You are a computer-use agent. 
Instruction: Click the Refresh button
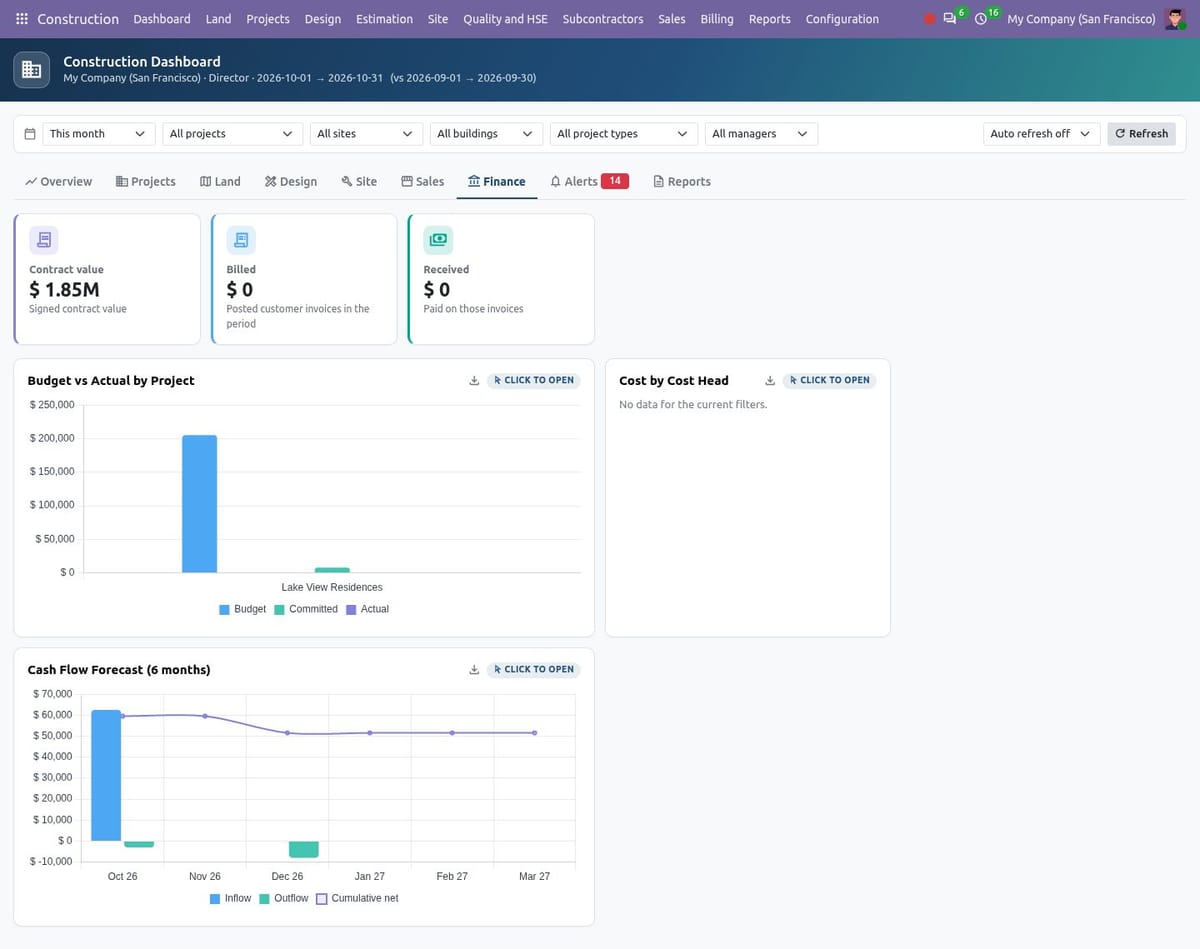[1141, 134]
